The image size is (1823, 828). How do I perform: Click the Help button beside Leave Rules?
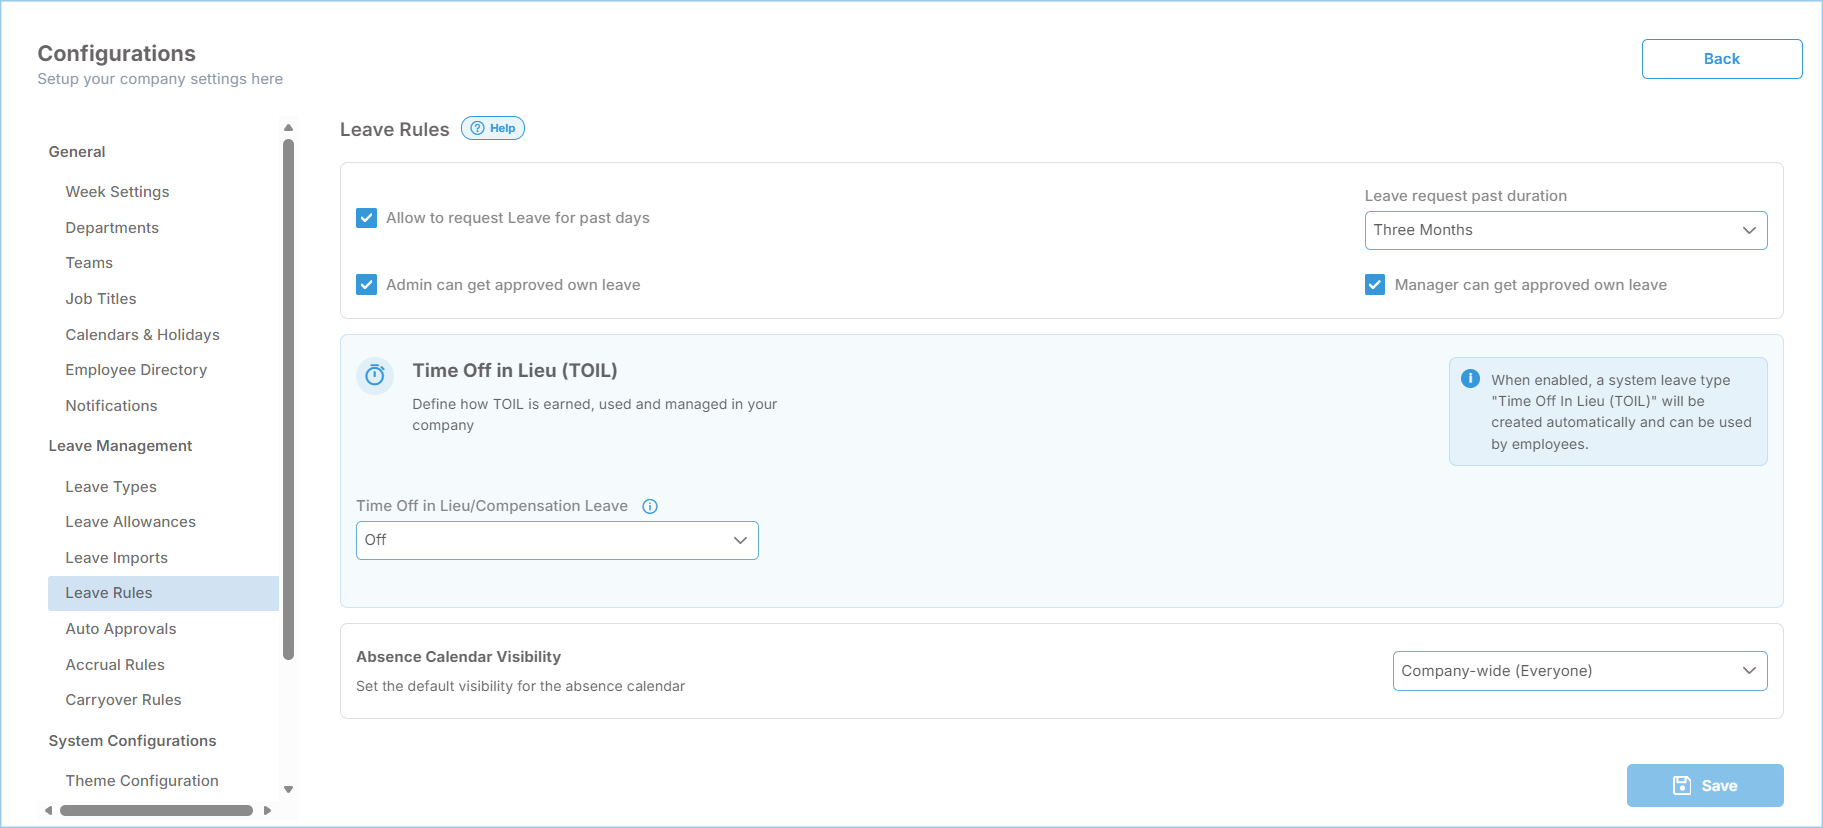(493, 128)
